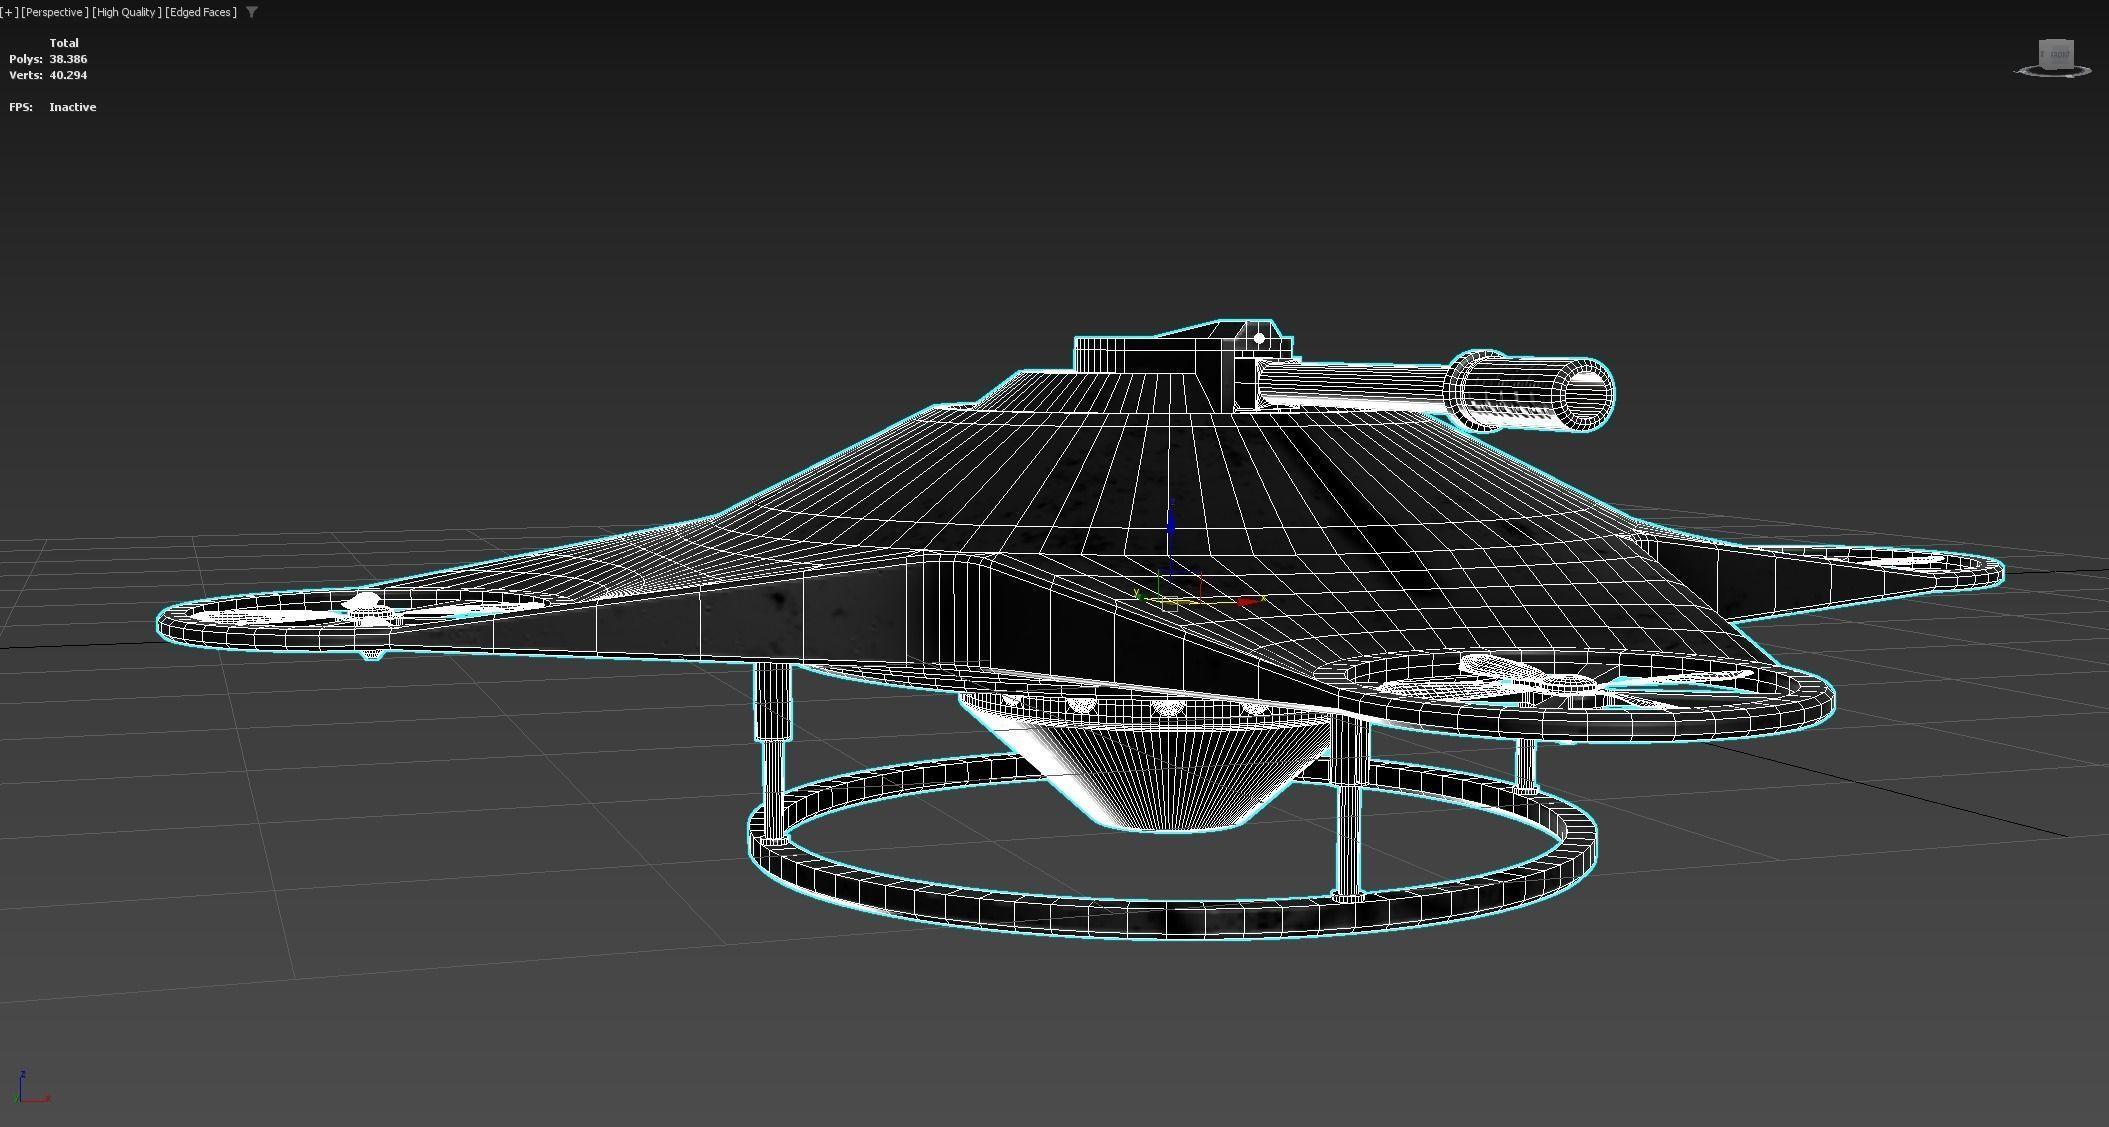This screenshot has height=1127, width=2109.
Task: Open the Edged Faces per-view menu
Action: pos(201,12)
